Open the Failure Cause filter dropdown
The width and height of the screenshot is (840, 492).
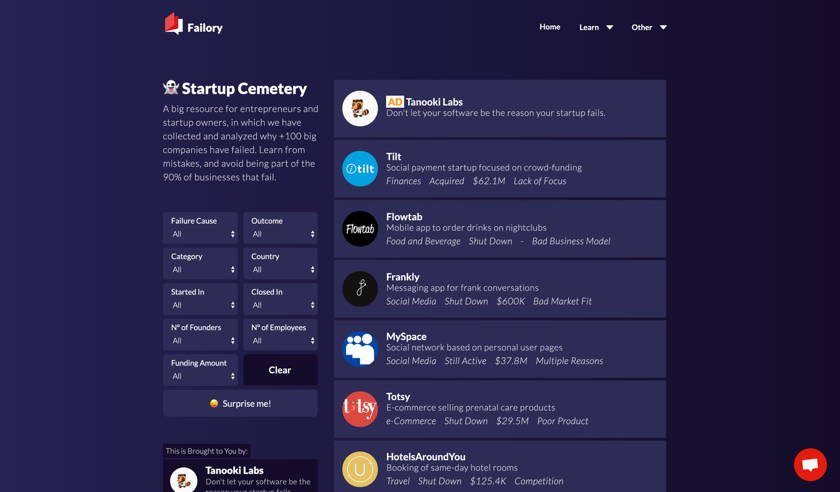coord(200,228)
